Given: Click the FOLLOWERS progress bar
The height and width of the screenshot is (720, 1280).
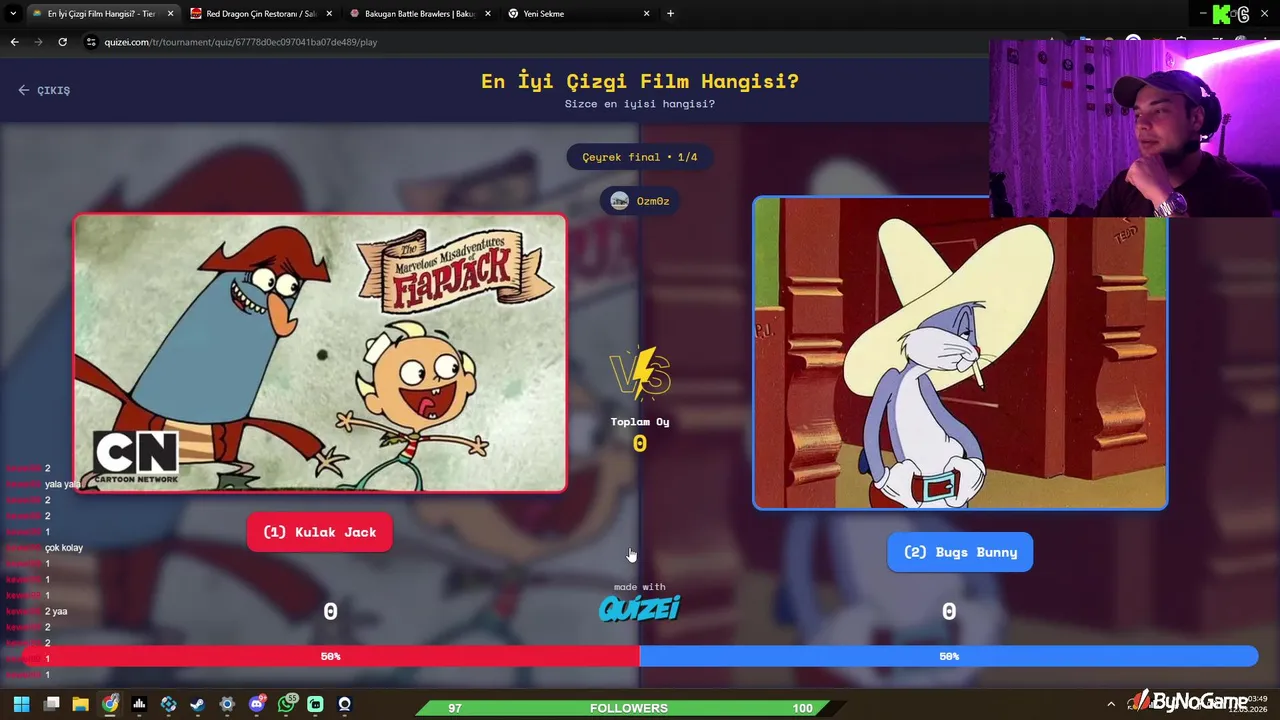Looking at the screenshot, I should click(628, 708).
